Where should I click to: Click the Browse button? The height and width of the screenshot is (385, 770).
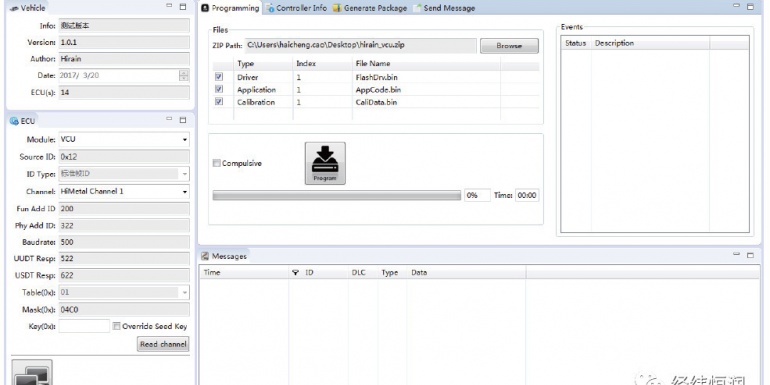coord(509,46)
